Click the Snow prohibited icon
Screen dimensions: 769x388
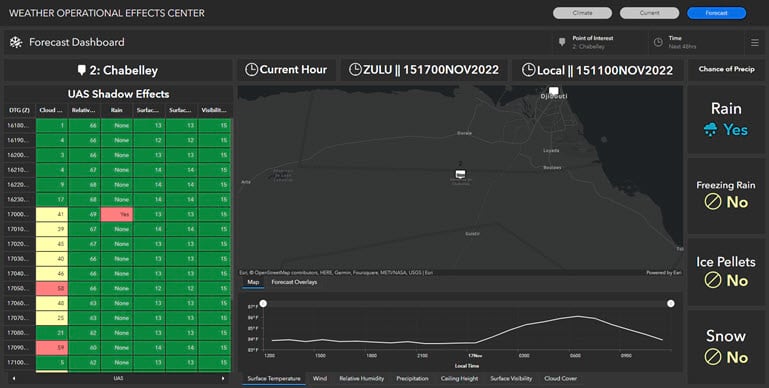[713, 357]
